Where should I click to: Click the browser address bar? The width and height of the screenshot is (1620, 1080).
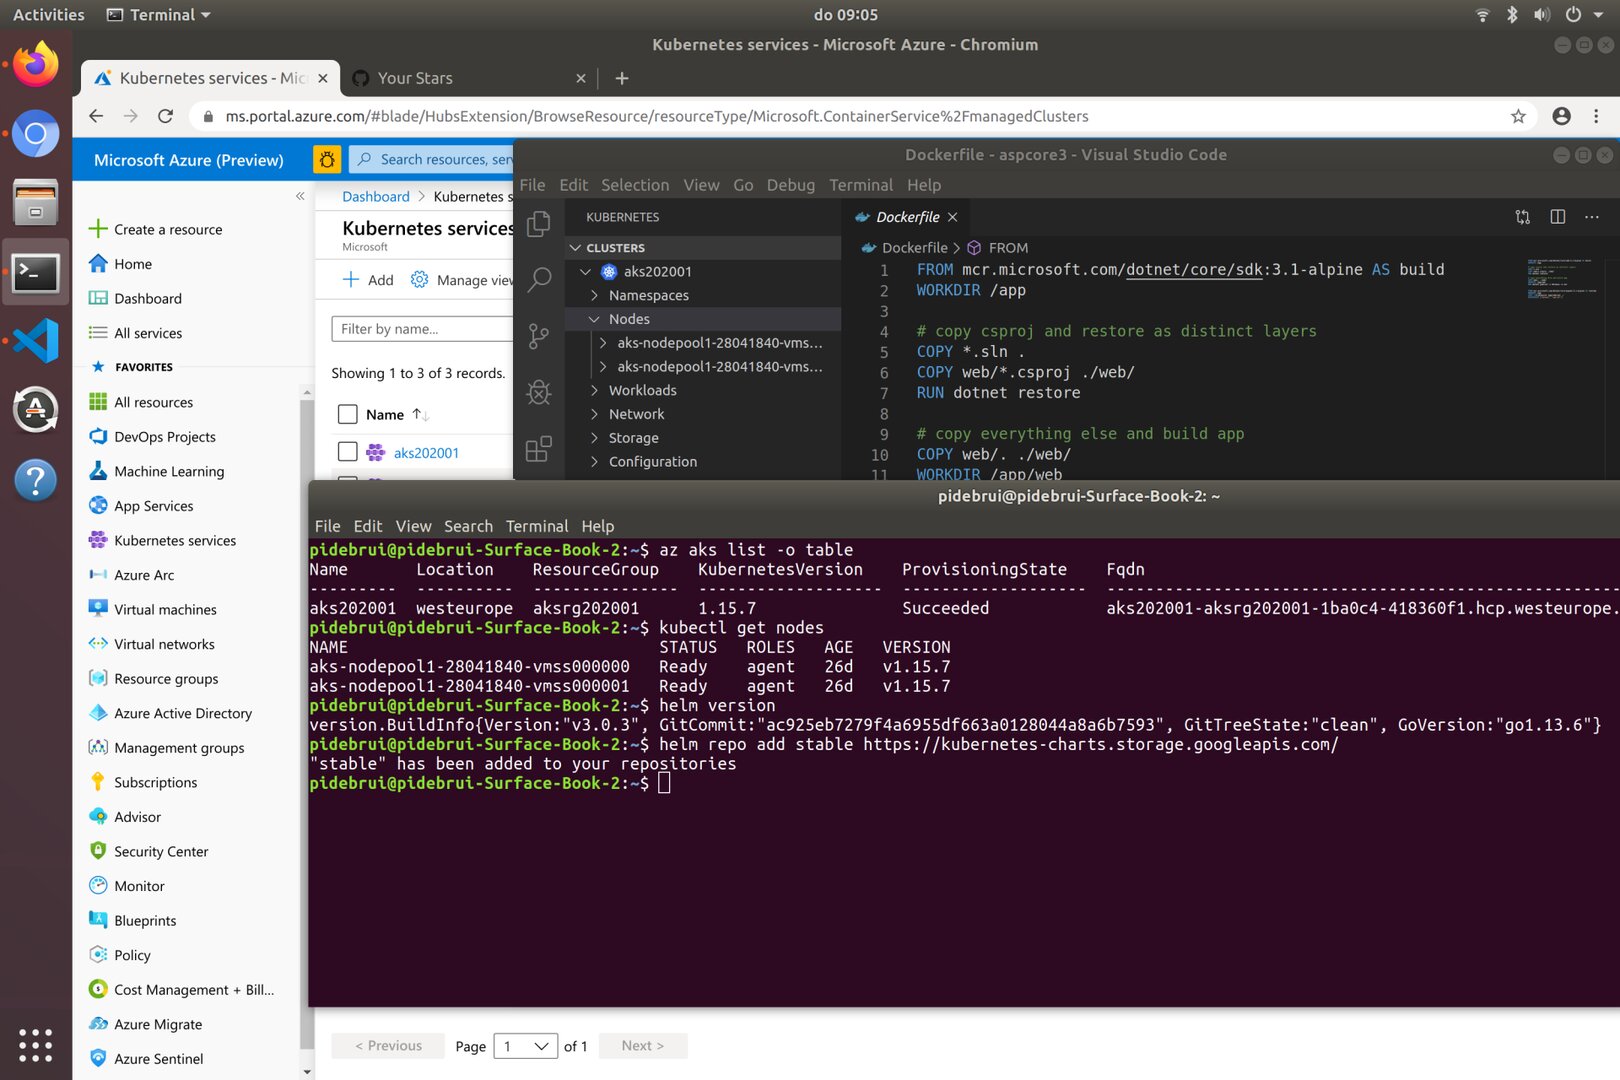[700, 116]
